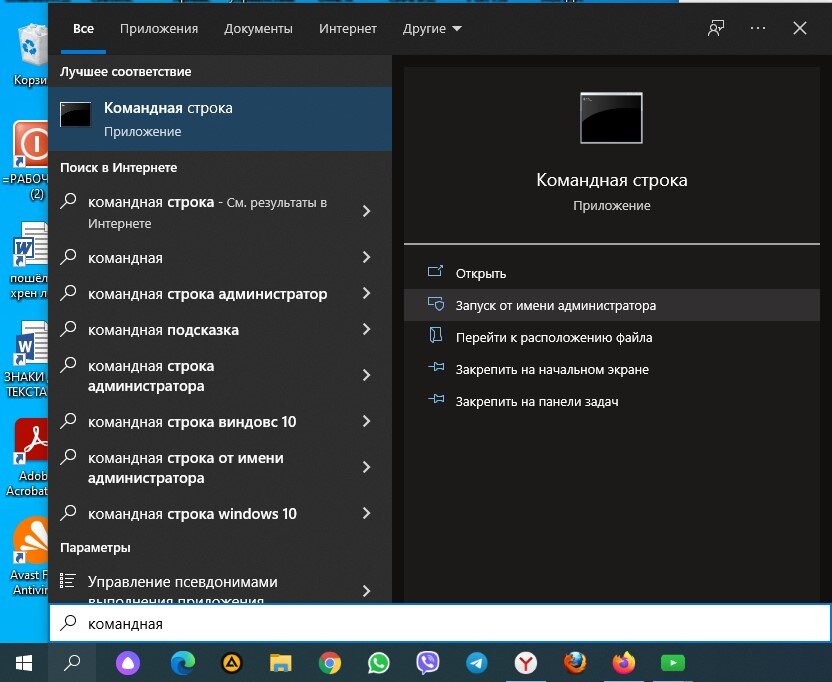832x682 pixels.
Task: Expand arrow for командная строка администратора
Action: (x=366, y=375)
